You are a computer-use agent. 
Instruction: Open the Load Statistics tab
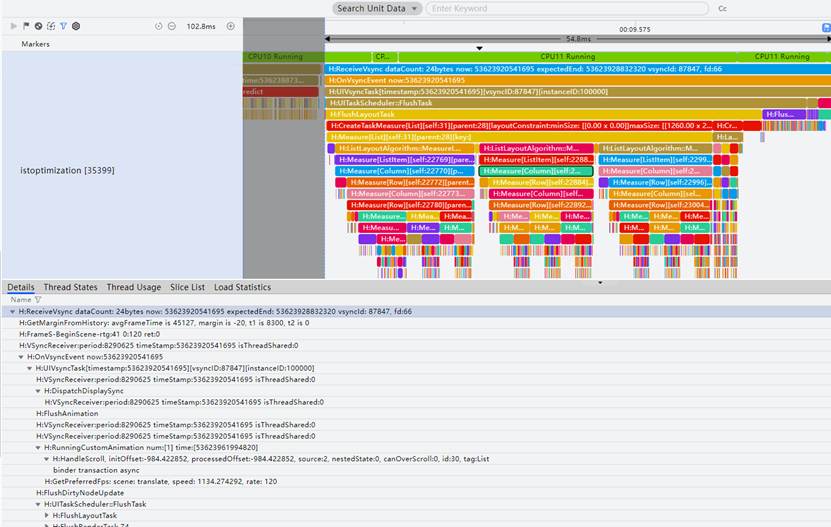click(x=242, y=287)
